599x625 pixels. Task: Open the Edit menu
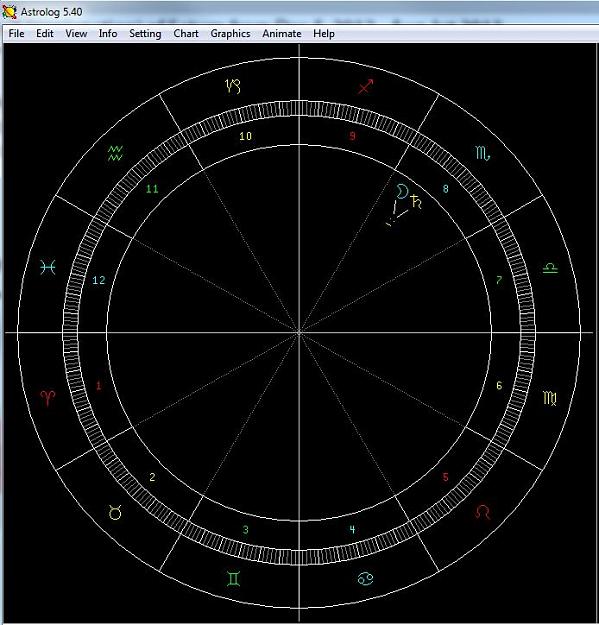coord(45,33)
